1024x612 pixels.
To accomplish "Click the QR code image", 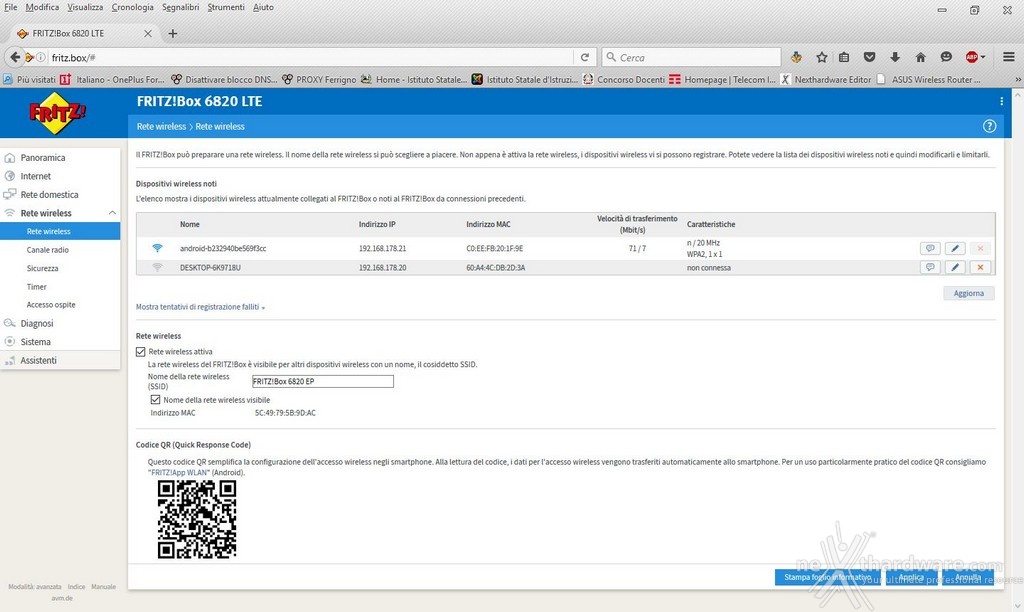I will pos(197,519).
